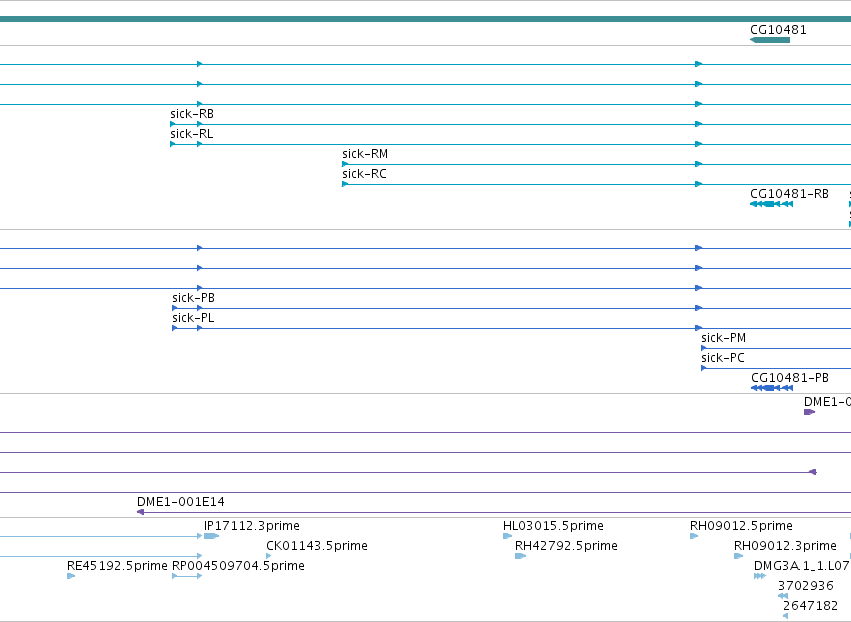Click the teal bar at the top
This screenshot has height=622, width=851.
pyautogui.click(x=426, y=19)
